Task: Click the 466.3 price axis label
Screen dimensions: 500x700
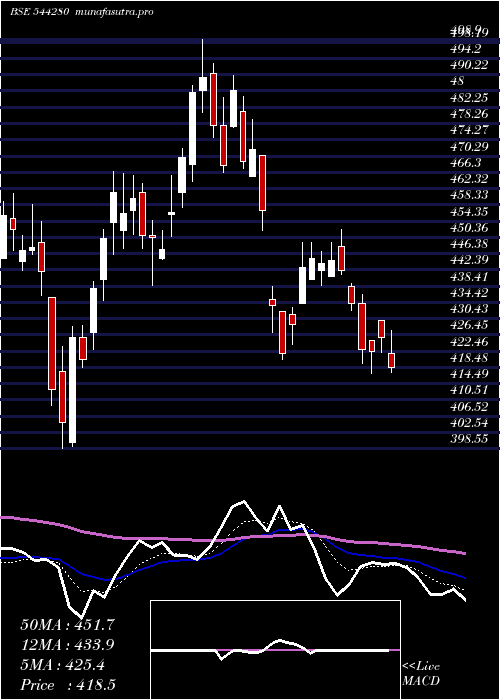Action: [x=465, y=162]
